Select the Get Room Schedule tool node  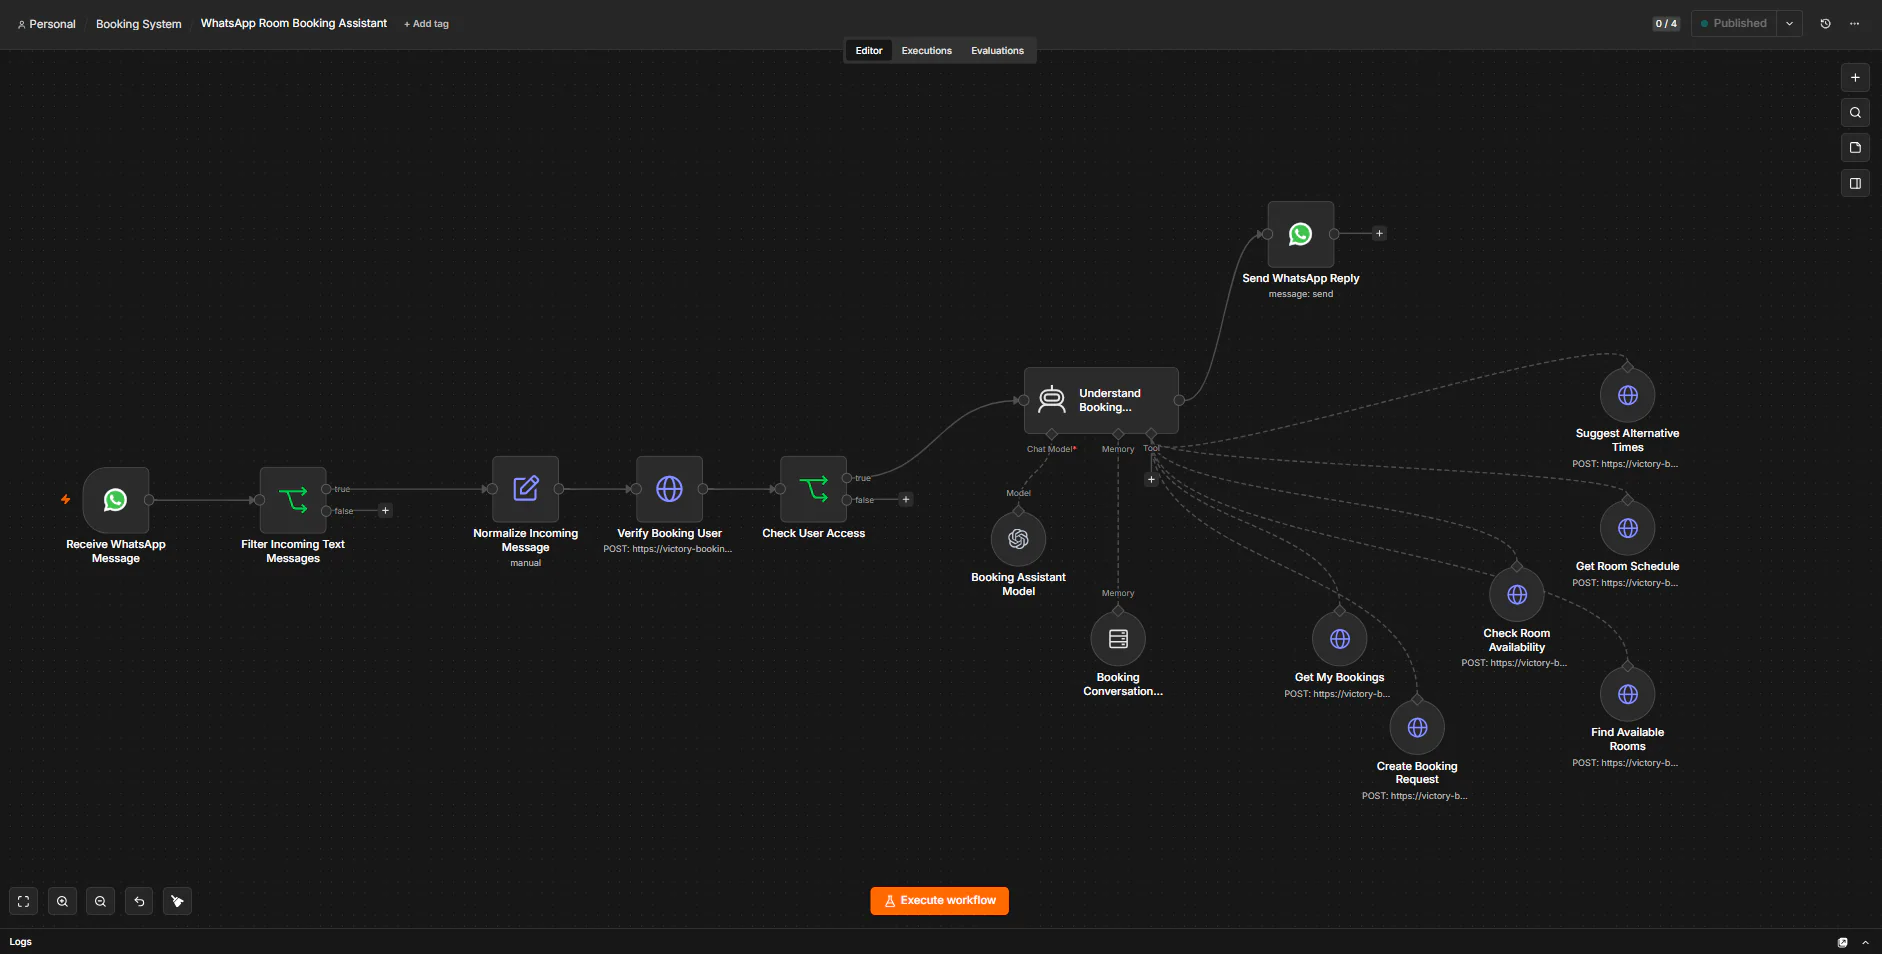[1628, 528]
